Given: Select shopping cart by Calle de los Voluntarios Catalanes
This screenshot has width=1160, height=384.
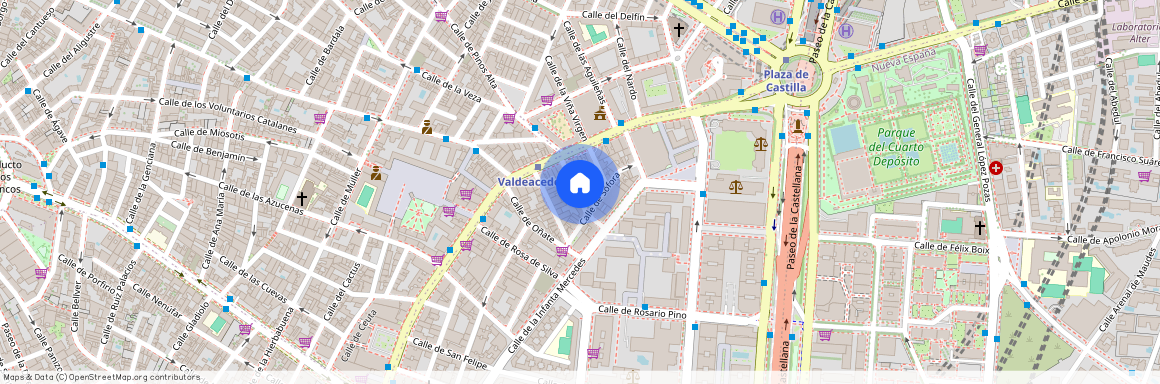Looking at the screenshot, I should pos(320,118).
